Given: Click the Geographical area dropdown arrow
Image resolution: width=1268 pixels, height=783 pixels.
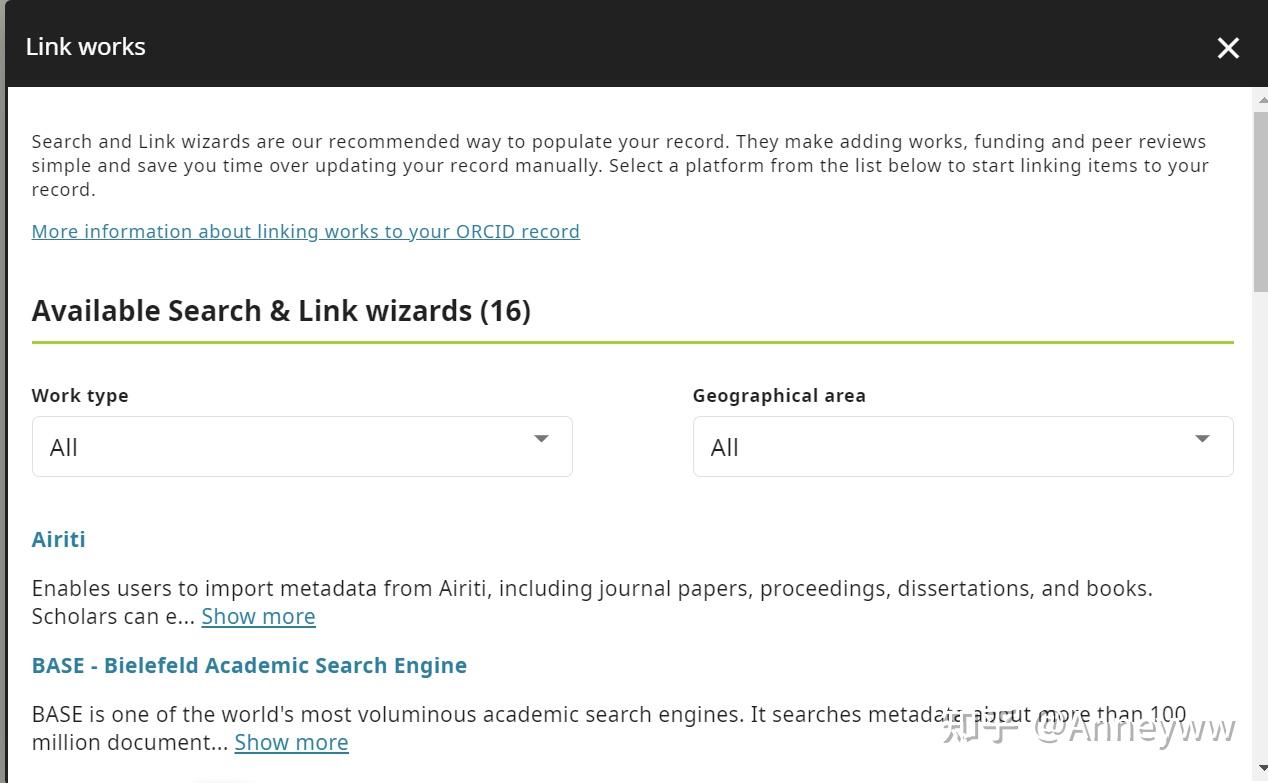Looking at the screenshot, I should coord(1202,438).
